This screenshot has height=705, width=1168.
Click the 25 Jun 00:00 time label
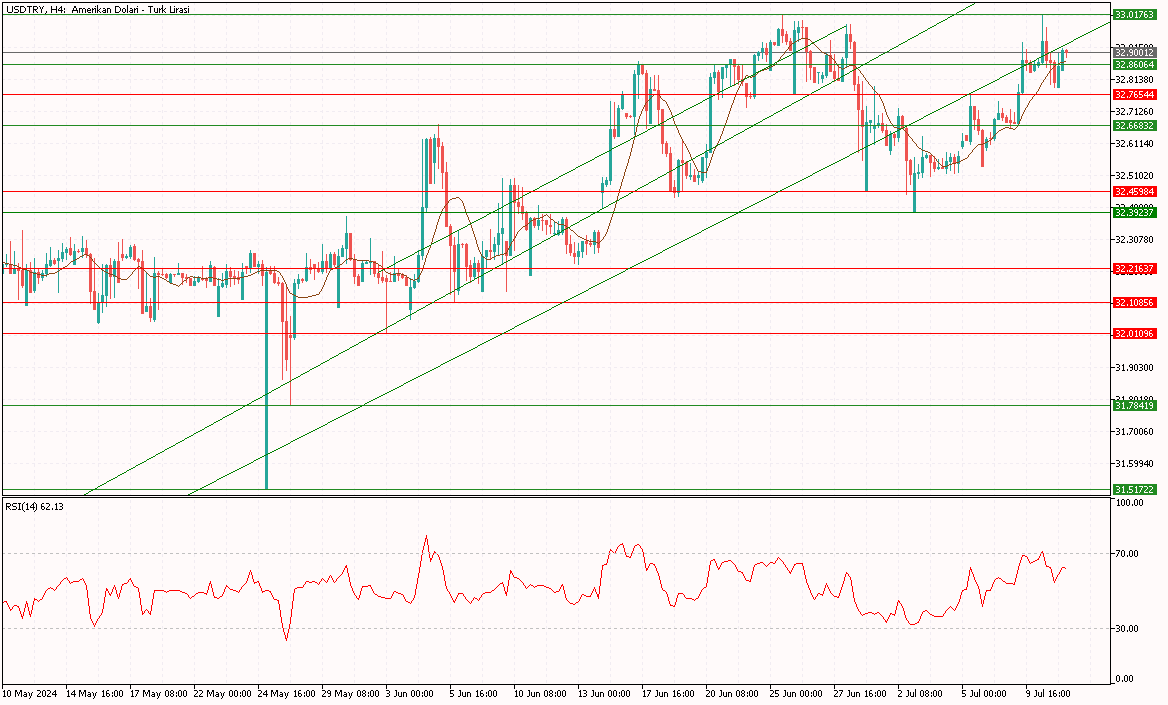tap(796, 694)
